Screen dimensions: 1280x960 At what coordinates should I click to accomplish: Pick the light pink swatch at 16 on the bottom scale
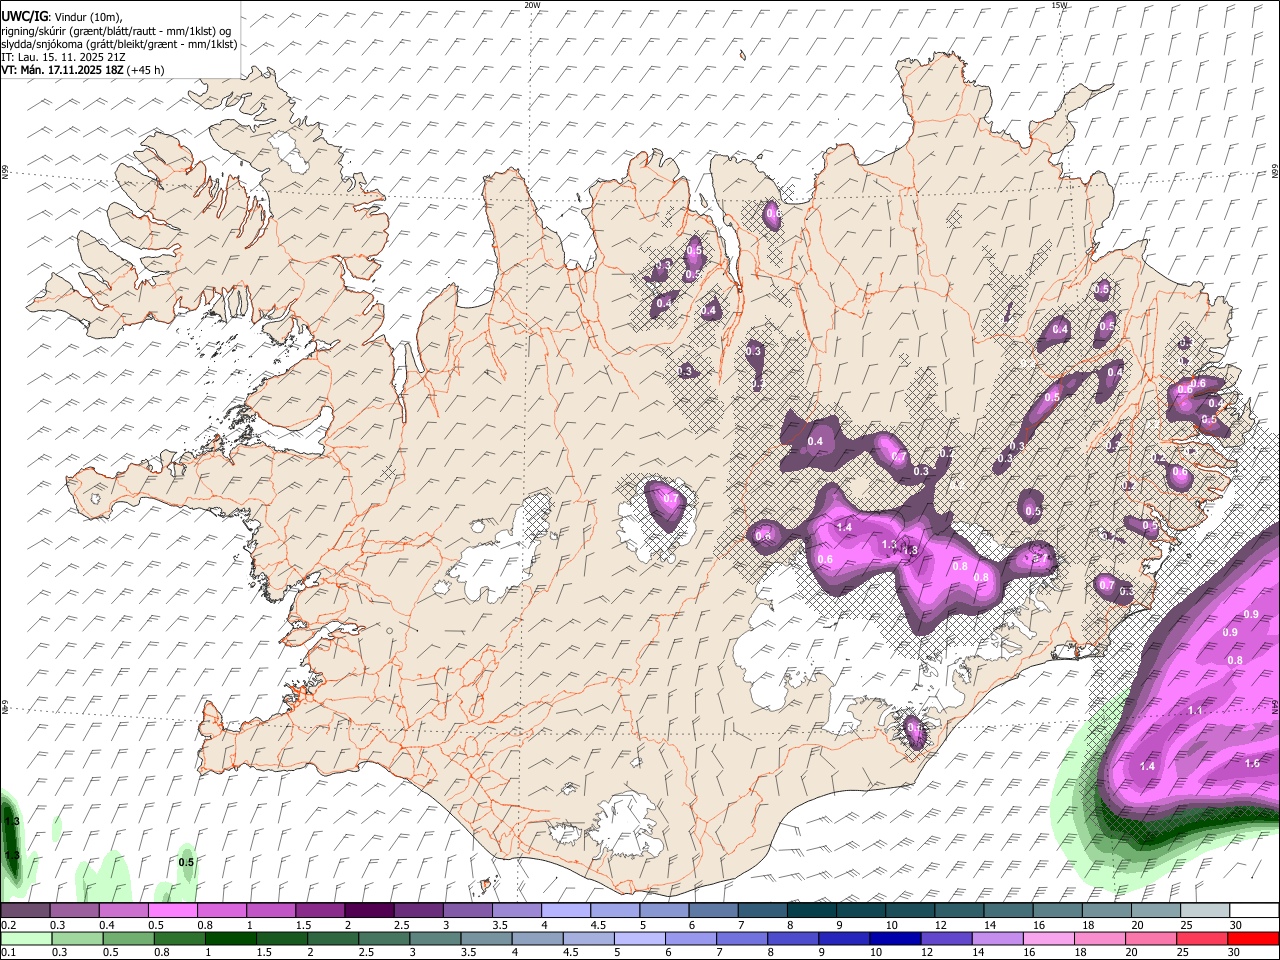click(1047, 938)
